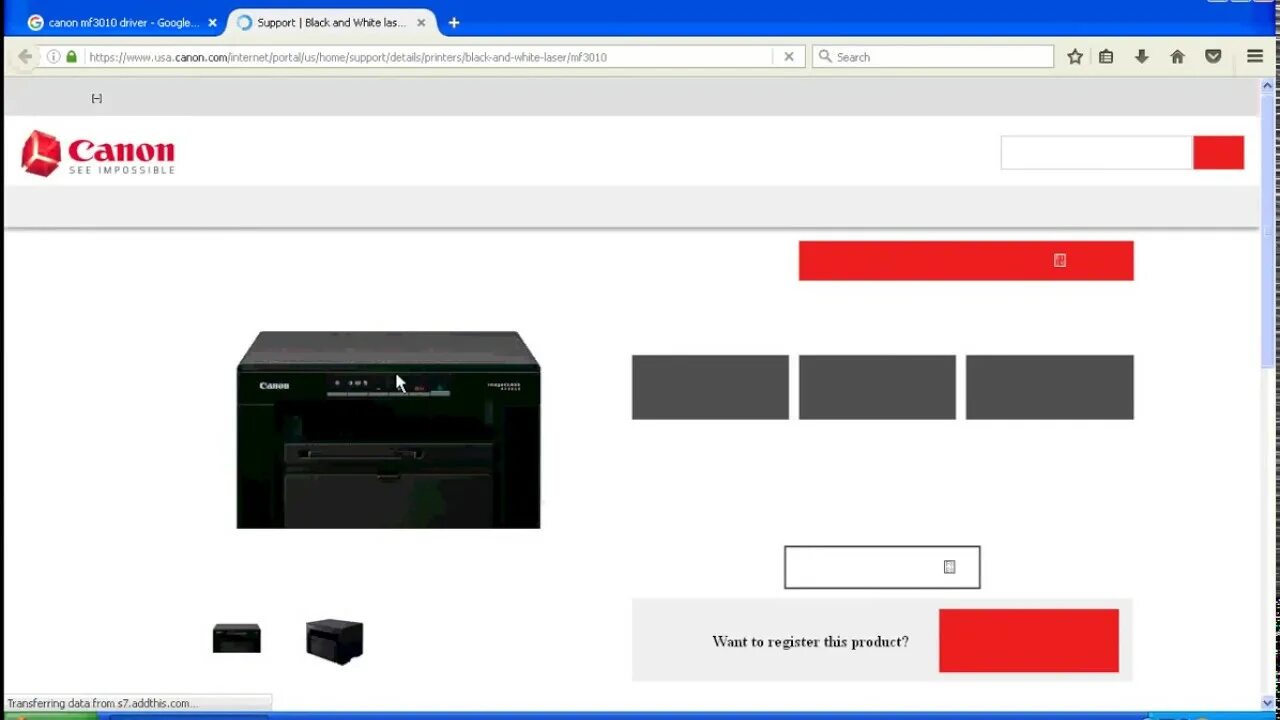The height and width of the screenshot is (720, 1280).
Task: Click 'Want to register this product?' text
Action: pyautogui.click(x=811, y=641)
